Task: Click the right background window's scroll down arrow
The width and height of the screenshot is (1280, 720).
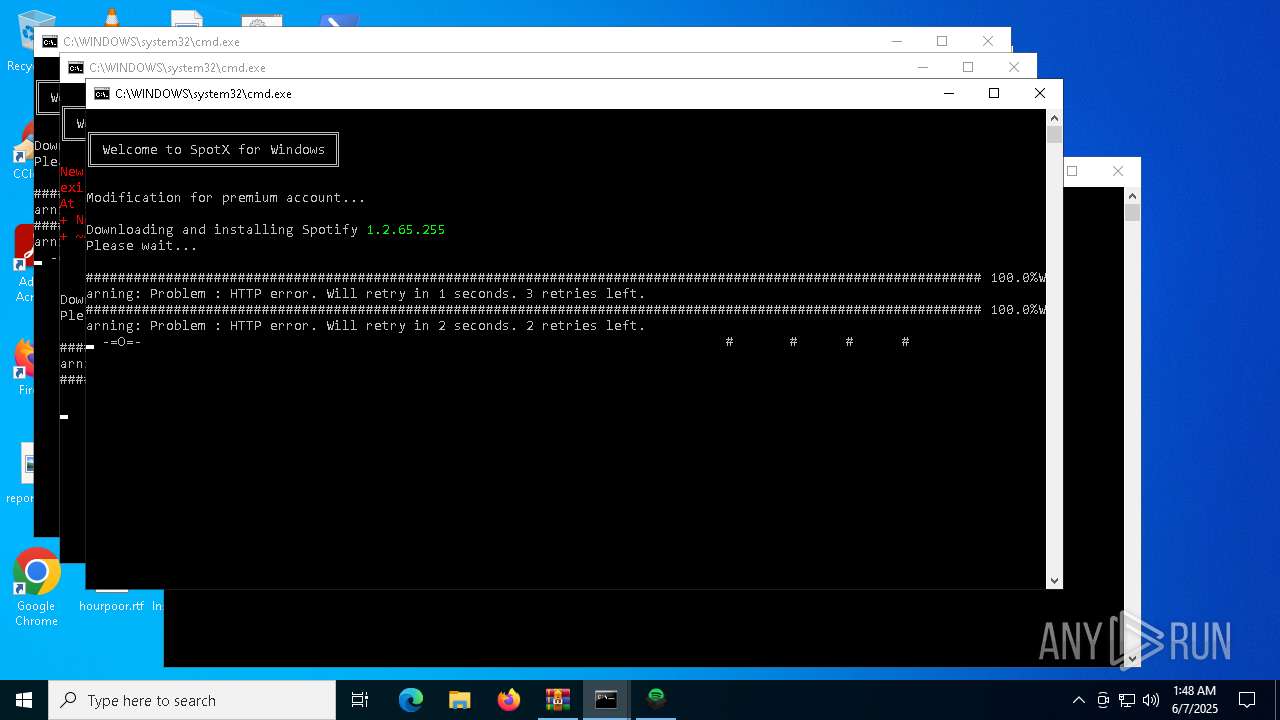Action: (x=1132, y=659)
